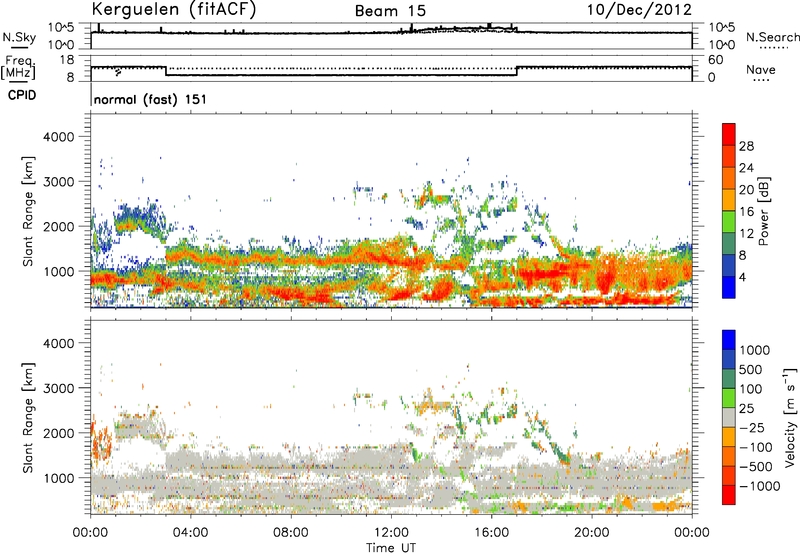
Task: Click the frequency step line panel
Action: pyautogui.click(x=391, y=68)
